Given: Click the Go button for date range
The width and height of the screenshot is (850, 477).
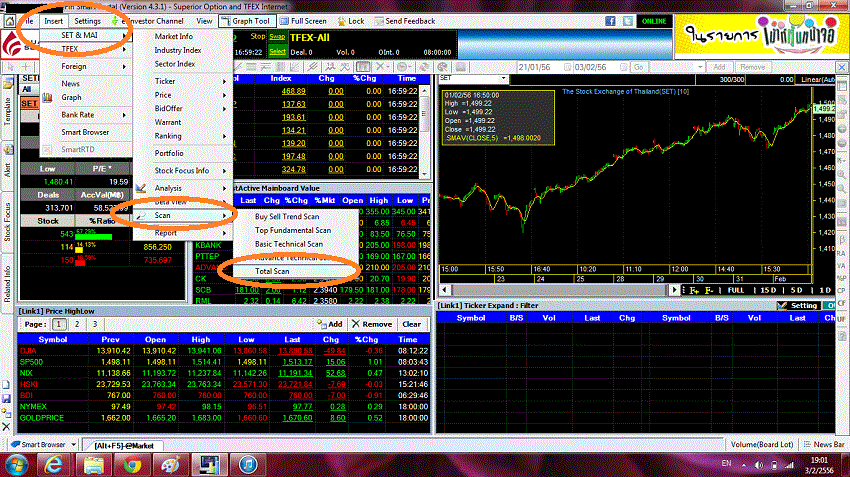Looking at the screenshot, I should 639,67.
